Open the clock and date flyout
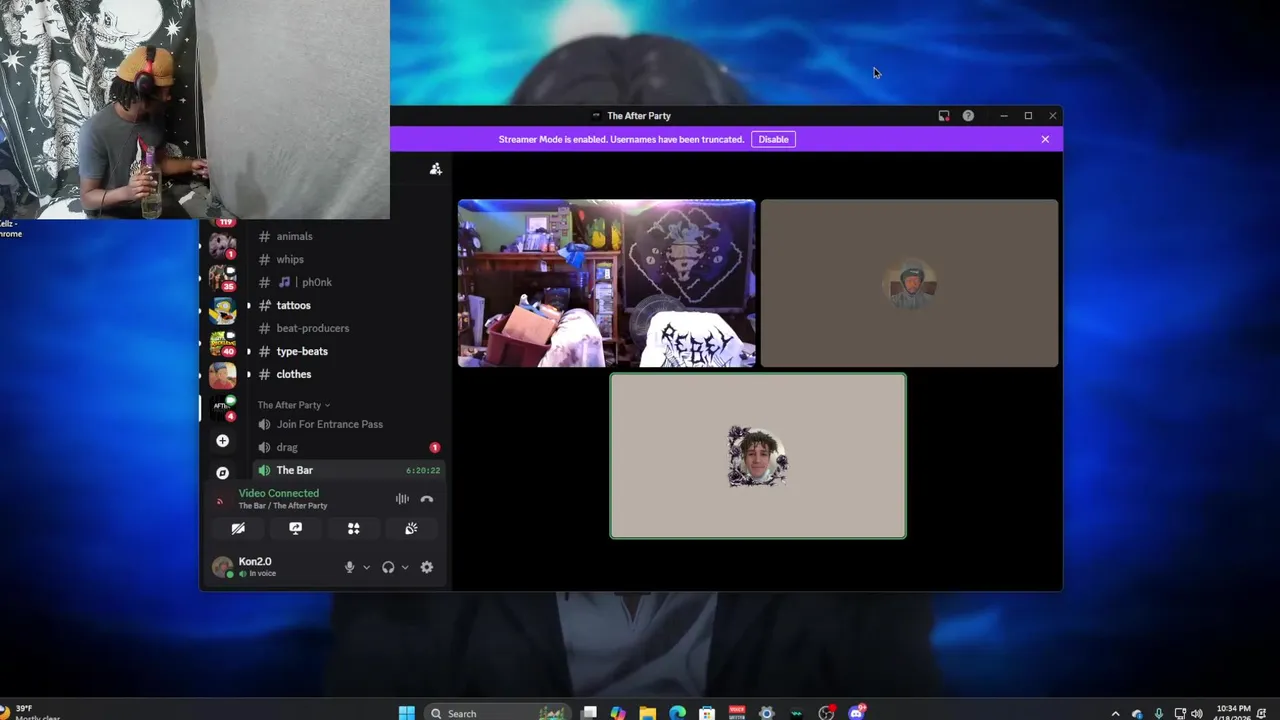The image size is (1280, 720). tap(1234, 713)
